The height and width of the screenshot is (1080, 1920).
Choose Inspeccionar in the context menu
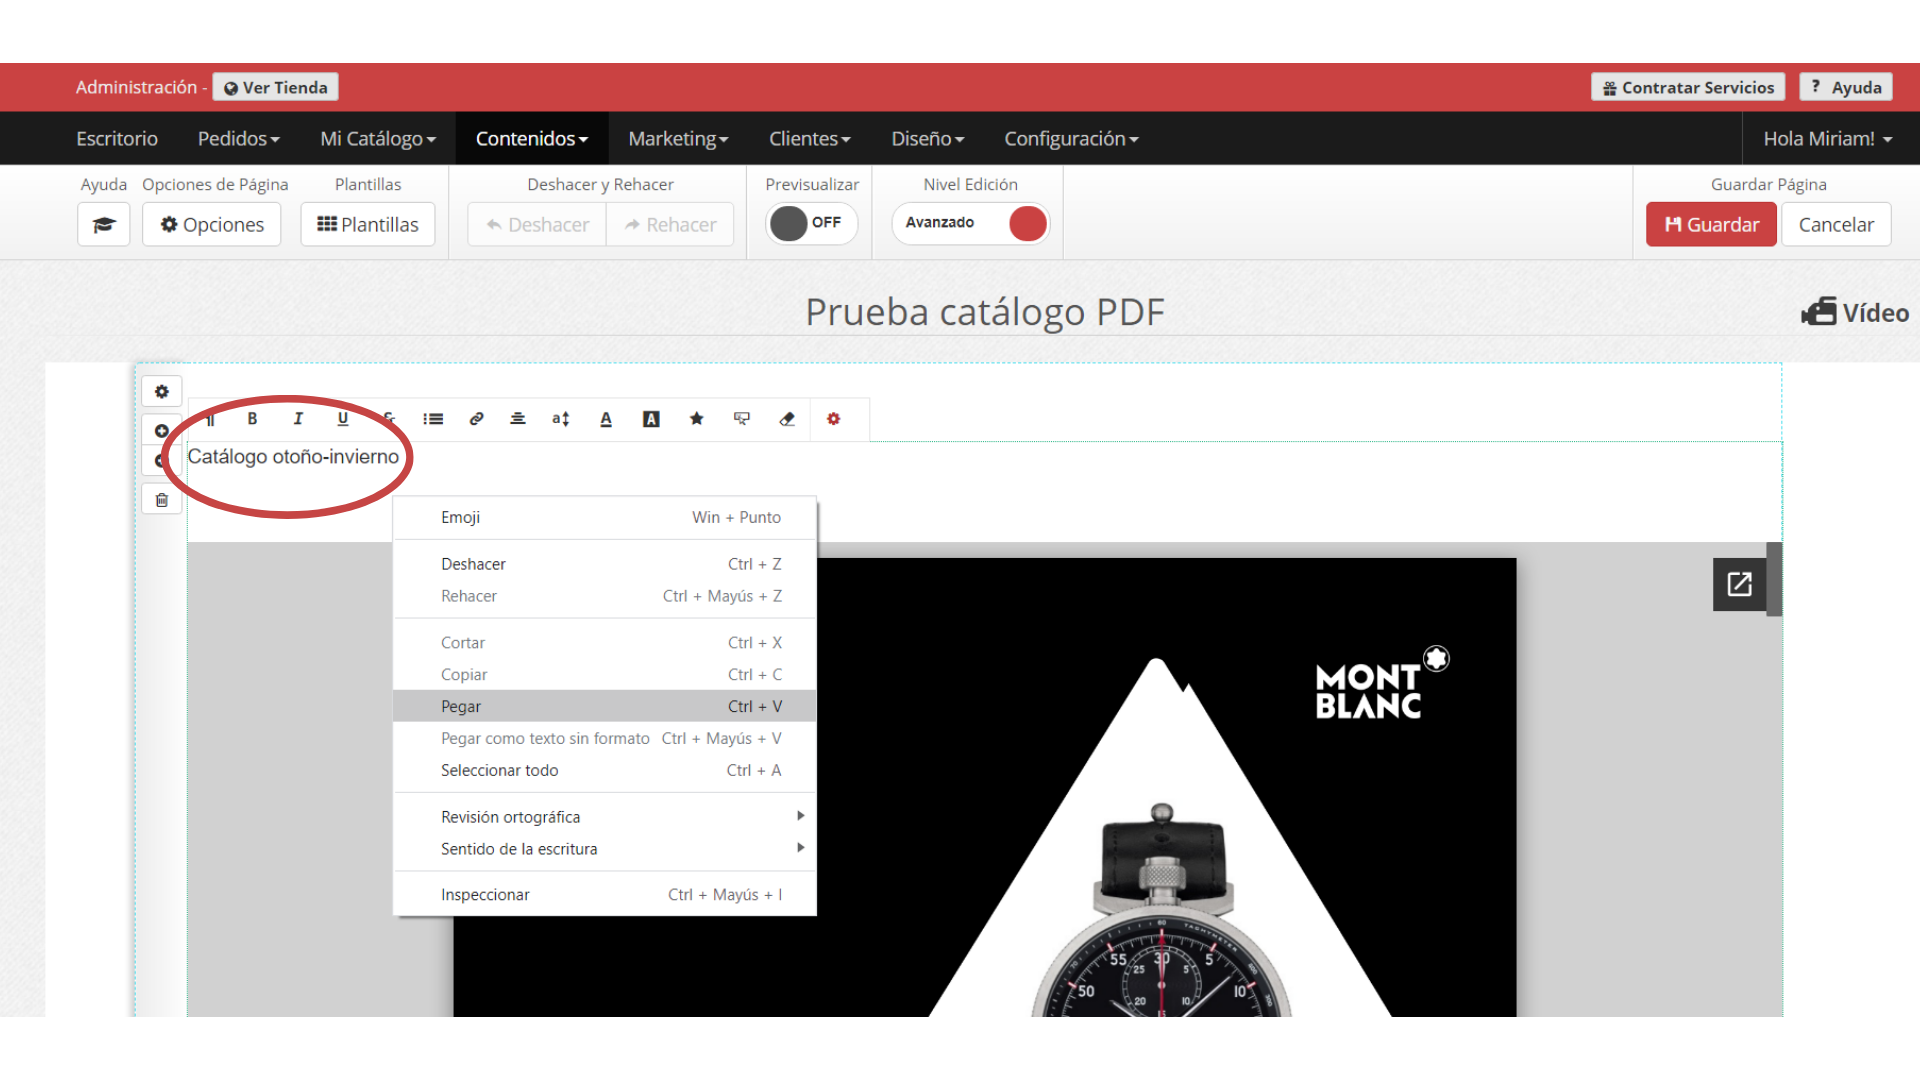pos(605,895)
